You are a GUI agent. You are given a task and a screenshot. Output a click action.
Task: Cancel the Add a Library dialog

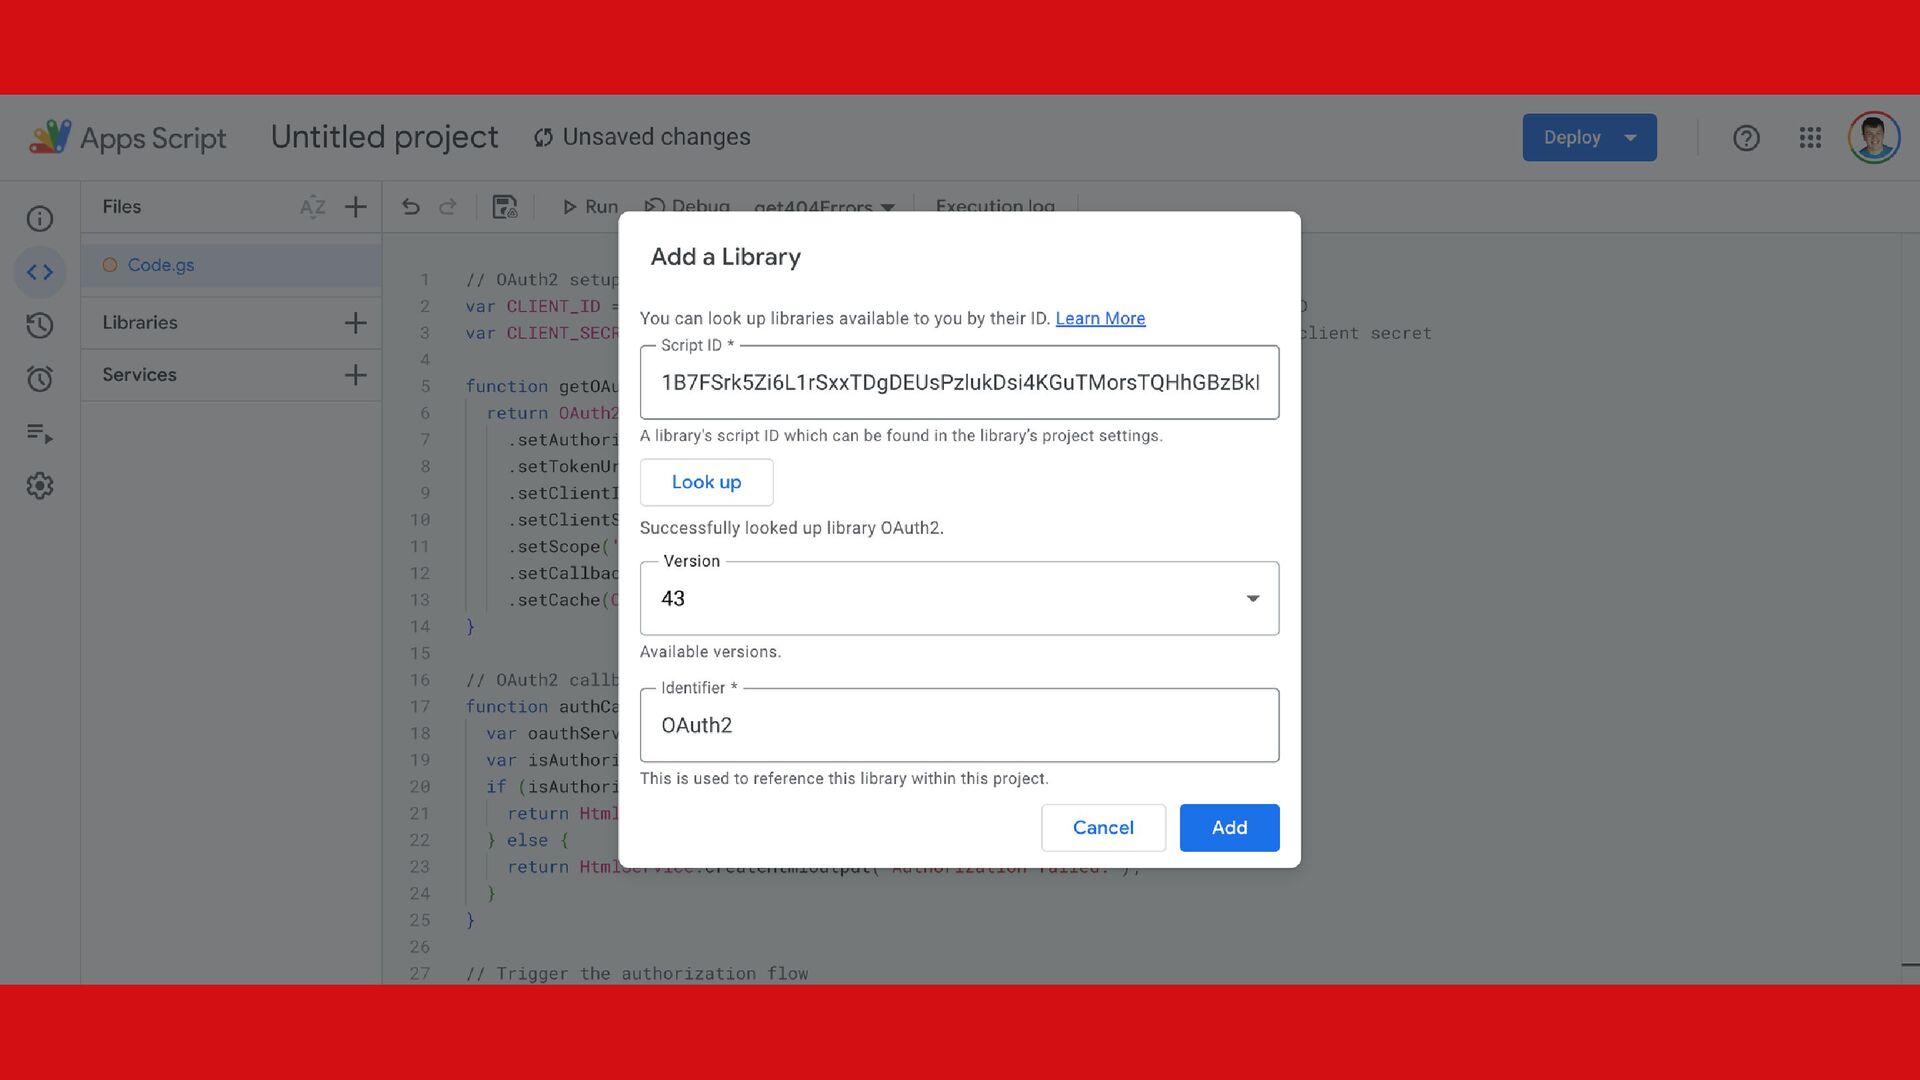[x=1103, y=828]
